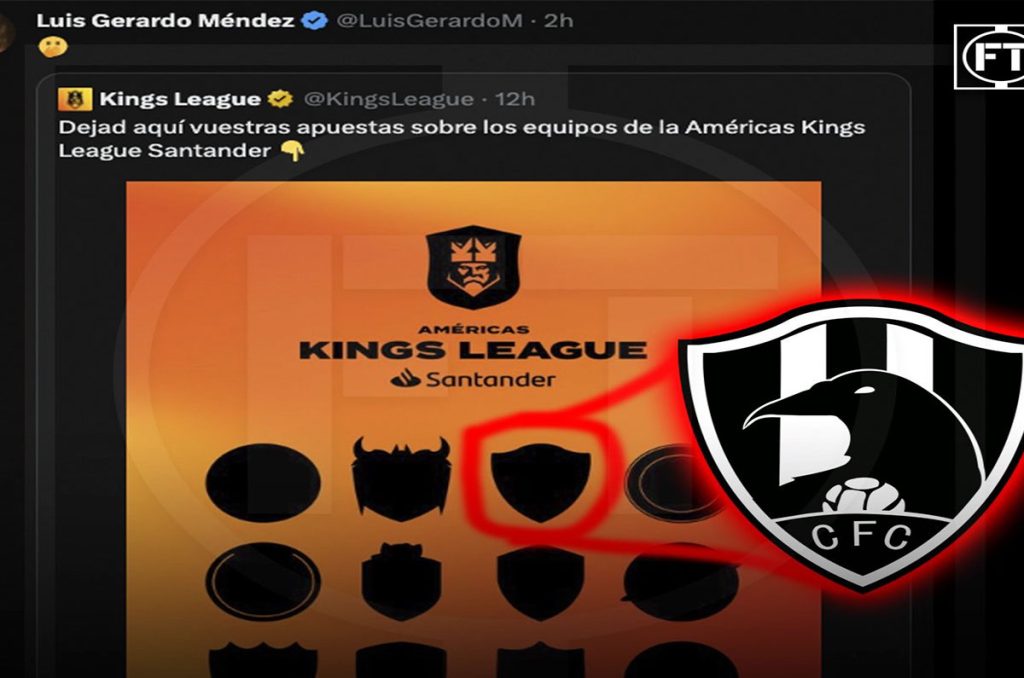Click the Kings League avatar icon
The image size is (1024, 678).
click(74, 99)
